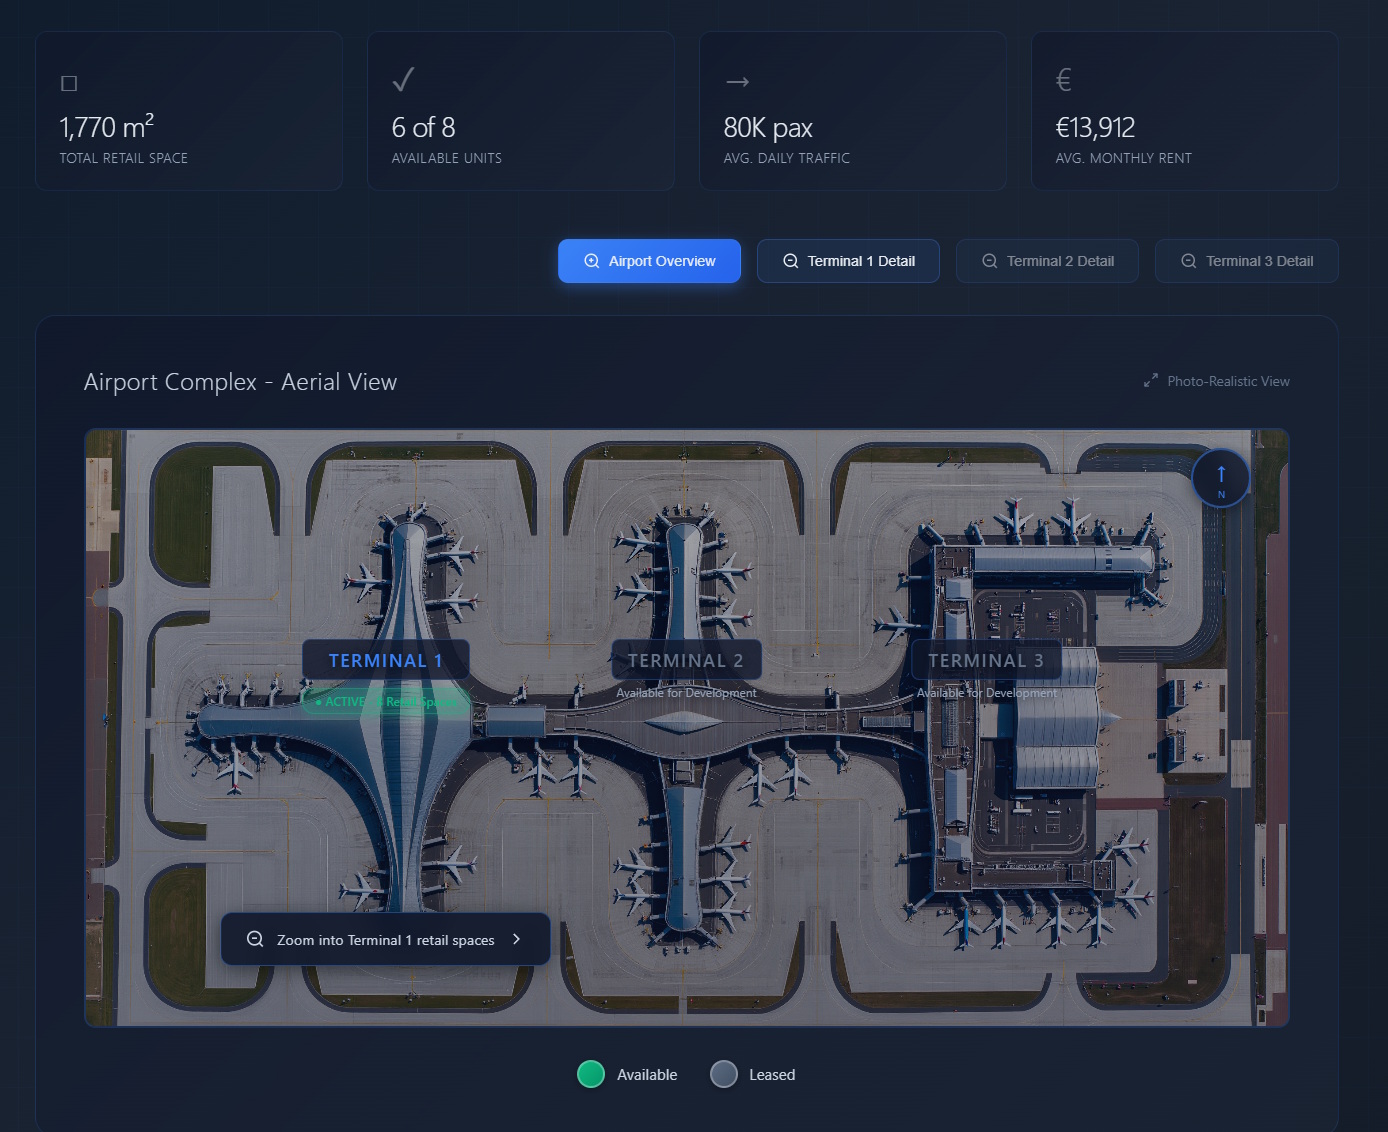
Task: Toggle the ACTIVE - 8 Retail Spaces status badge
Action: click(x=386, y=701)
